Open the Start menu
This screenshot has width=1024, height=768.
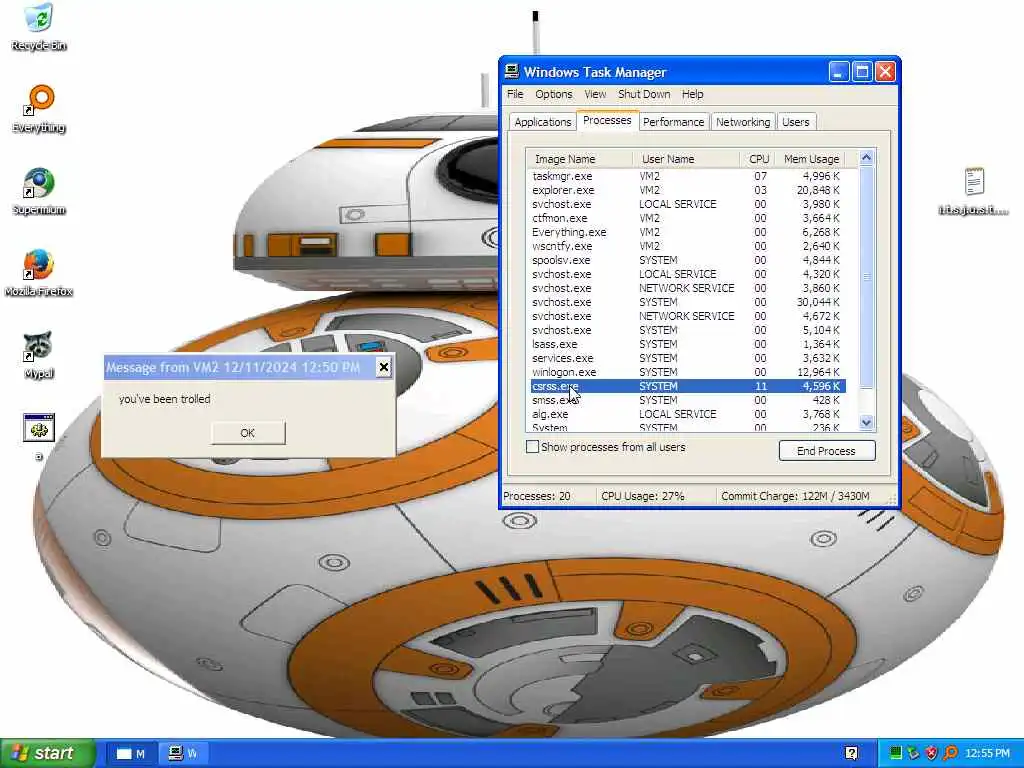[x=48, y=753]
